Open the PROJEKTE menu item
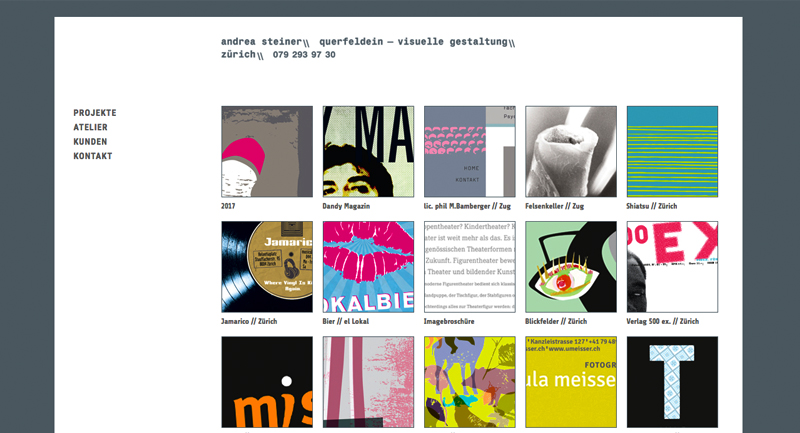 [x=95, y=113]
